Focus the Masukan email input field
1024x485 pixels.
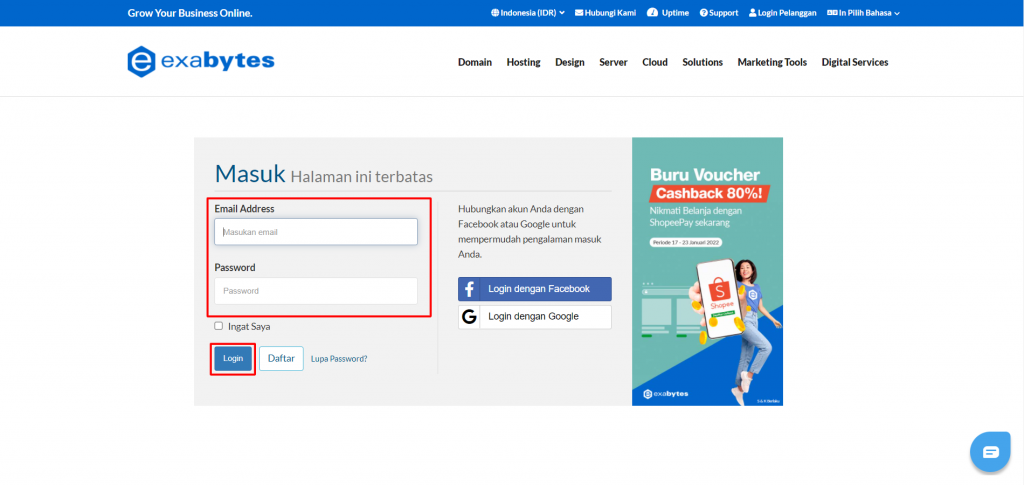pos(316,232)
